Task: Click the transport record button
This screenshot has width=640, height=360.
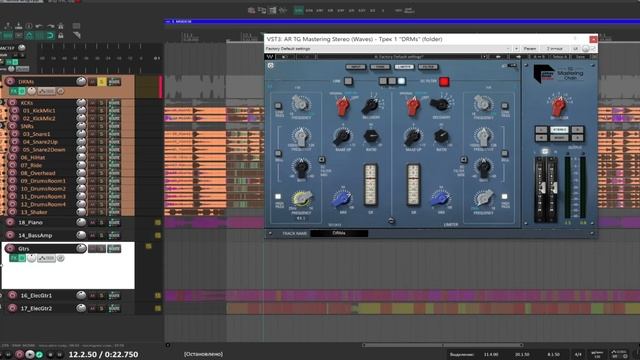Action: point(19,354)
